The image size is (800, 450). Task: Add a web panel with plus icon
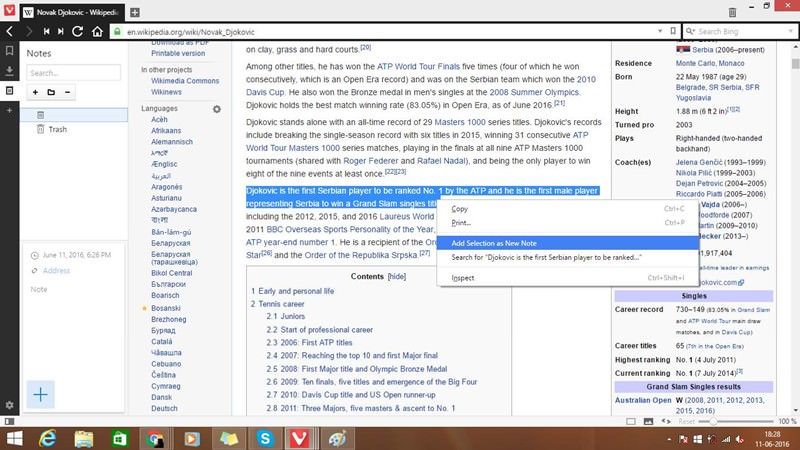click(x=9, y=110)
